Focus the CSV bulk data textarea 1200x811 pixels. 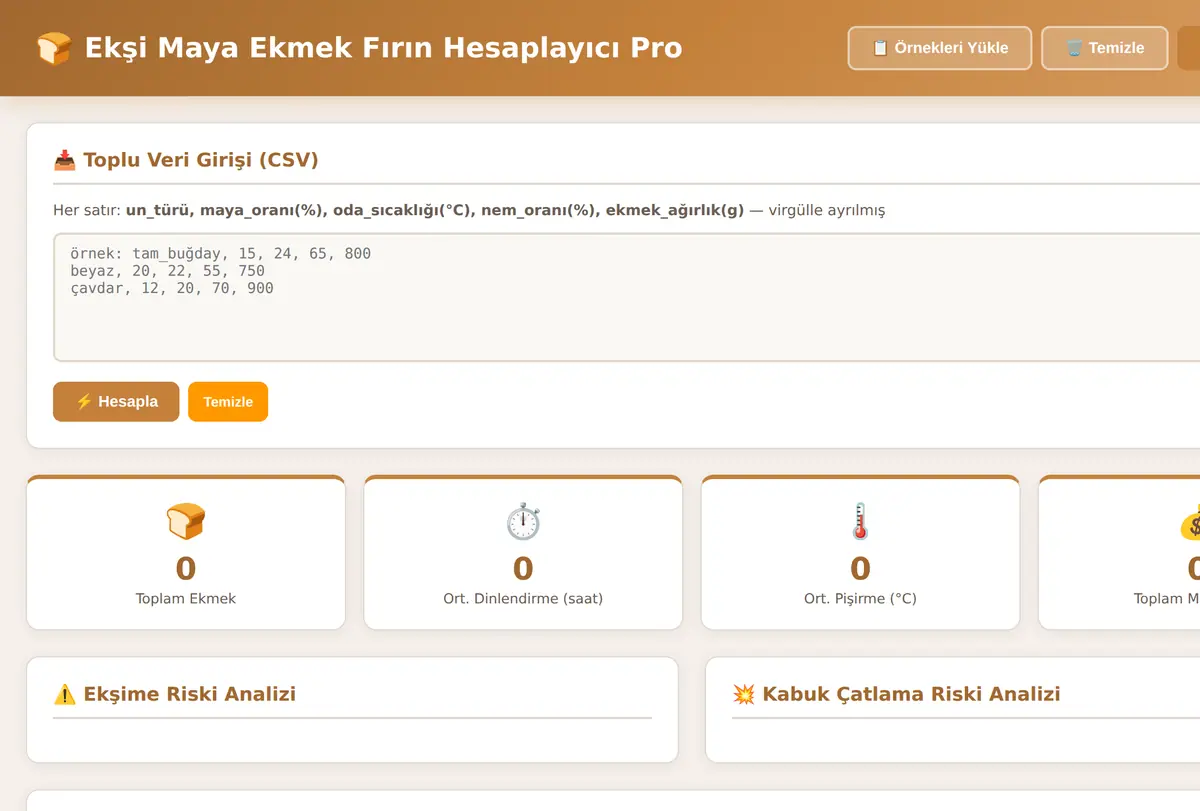coord(626,297)
